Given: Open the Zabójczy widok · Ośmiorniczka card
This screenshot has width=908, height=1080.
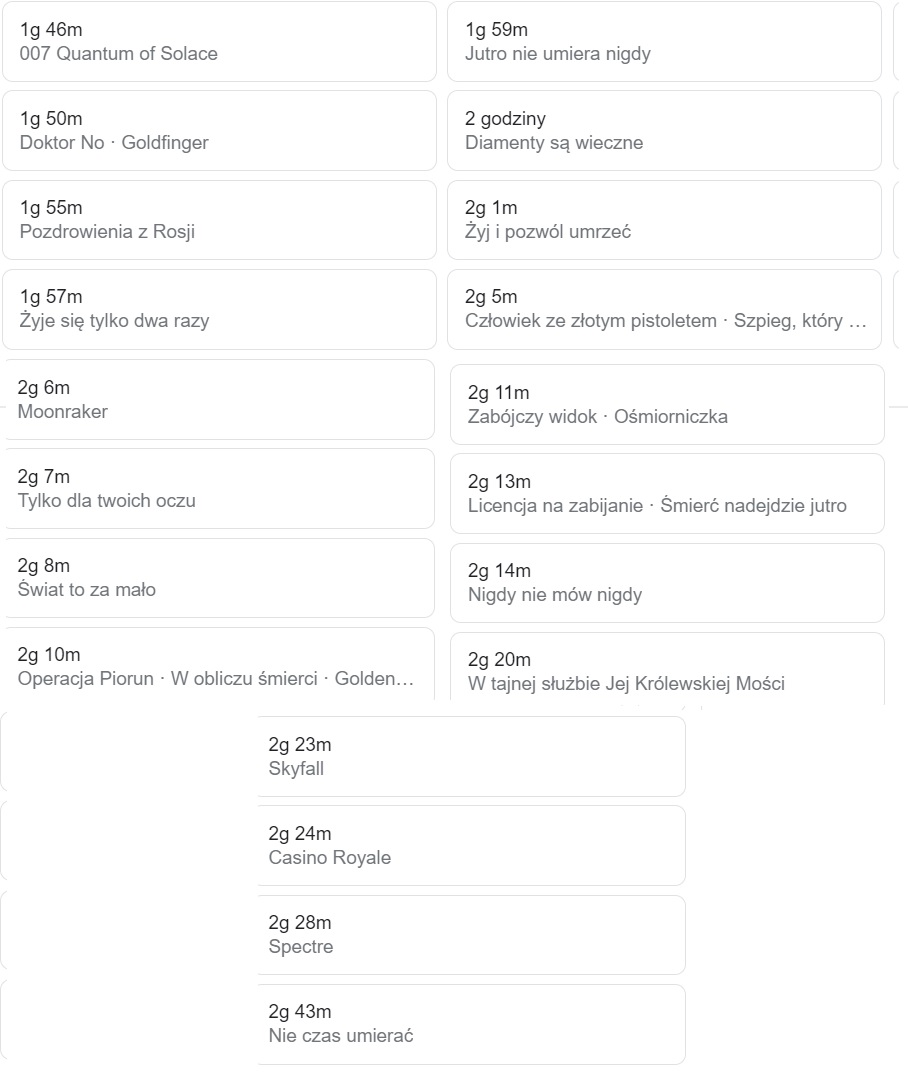Looking at the screenshot, I should 667,404.
